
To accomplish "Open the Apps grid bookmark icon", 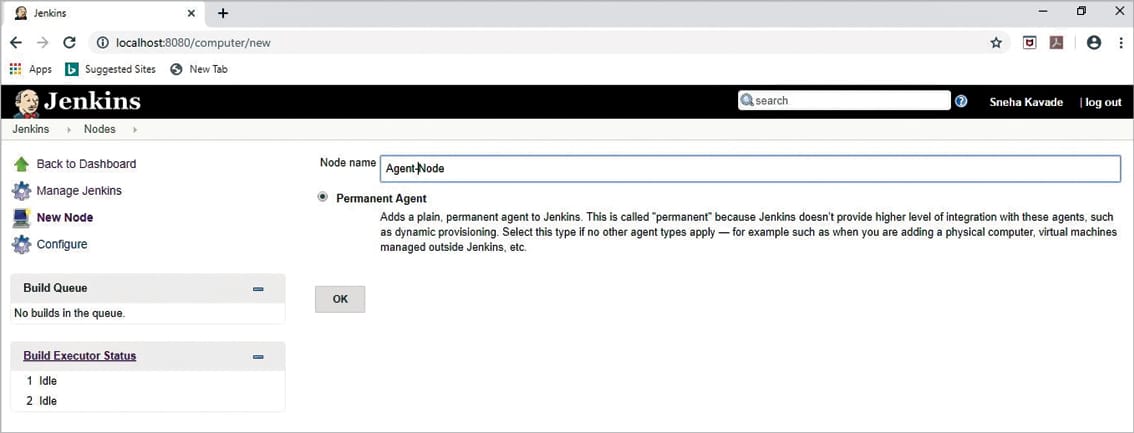I will coord(15,69).
